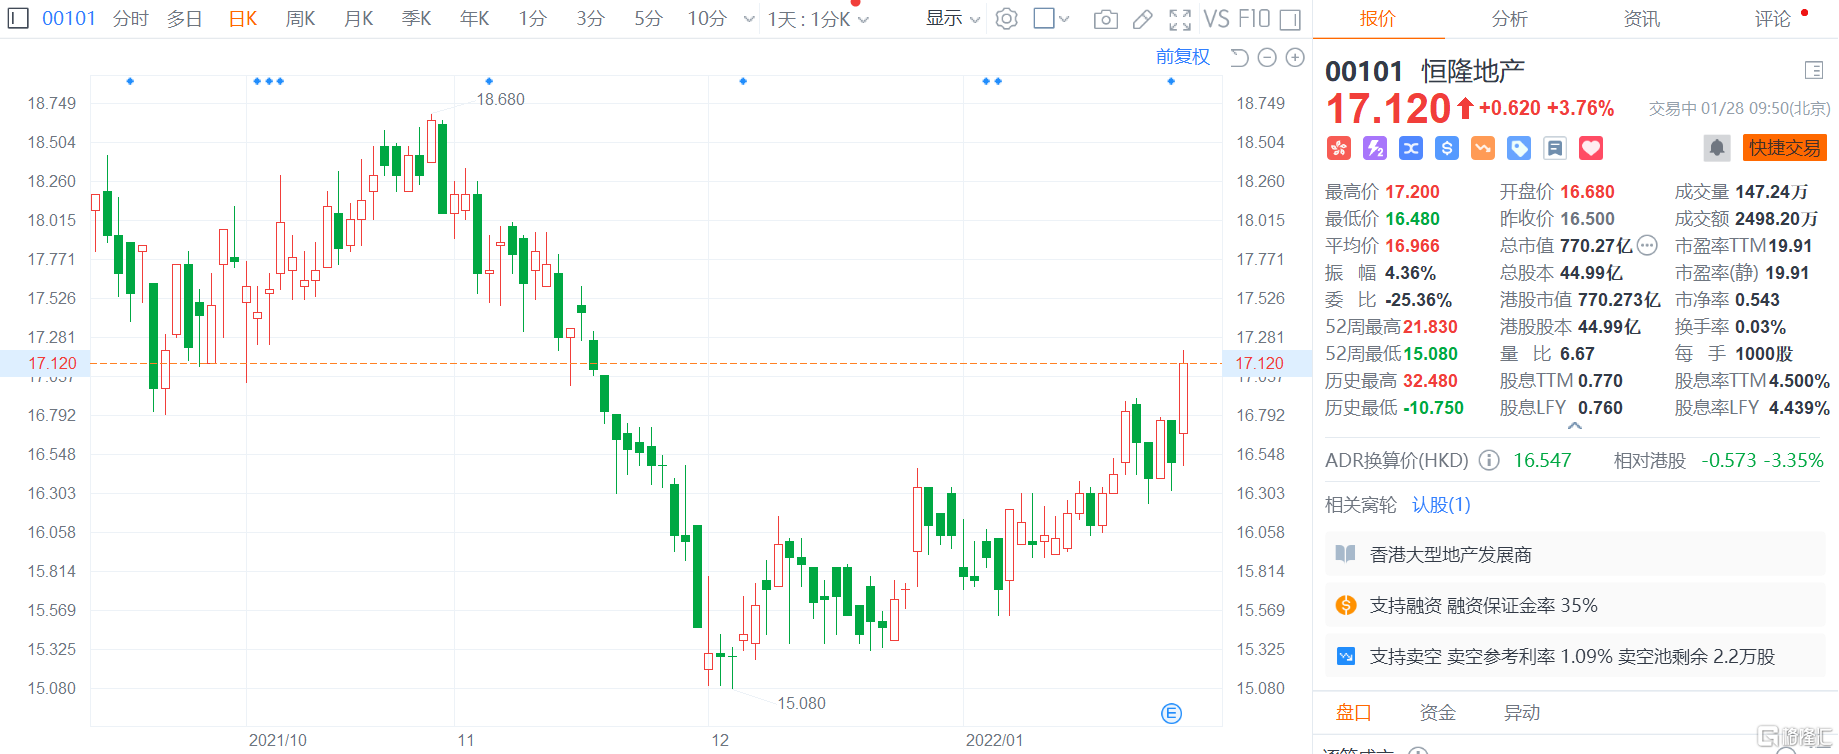Open the 1天:1分K period dropdown
The height and width of the screenshot is (754, 1839).
coord(818,19)
